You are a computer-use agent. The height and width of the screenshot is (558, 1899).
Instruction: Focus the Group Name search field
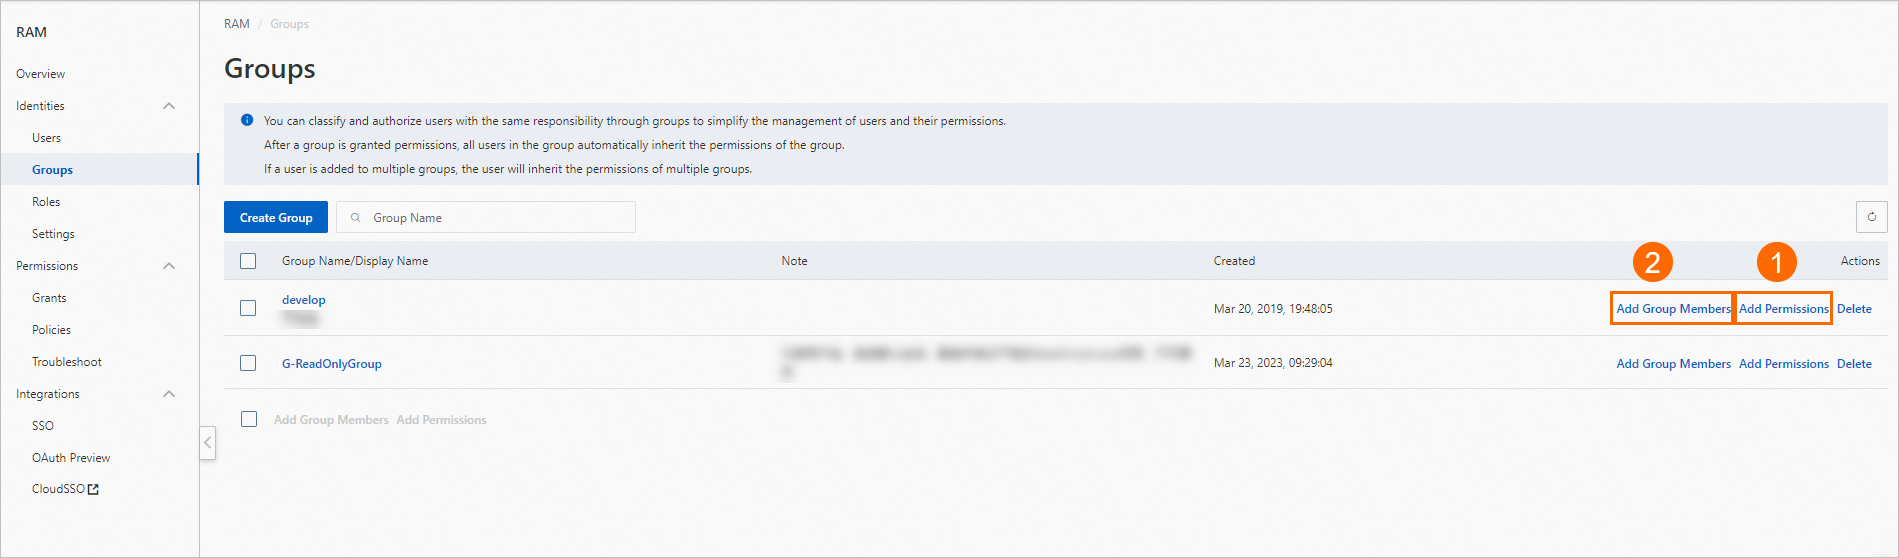point(486,217)
